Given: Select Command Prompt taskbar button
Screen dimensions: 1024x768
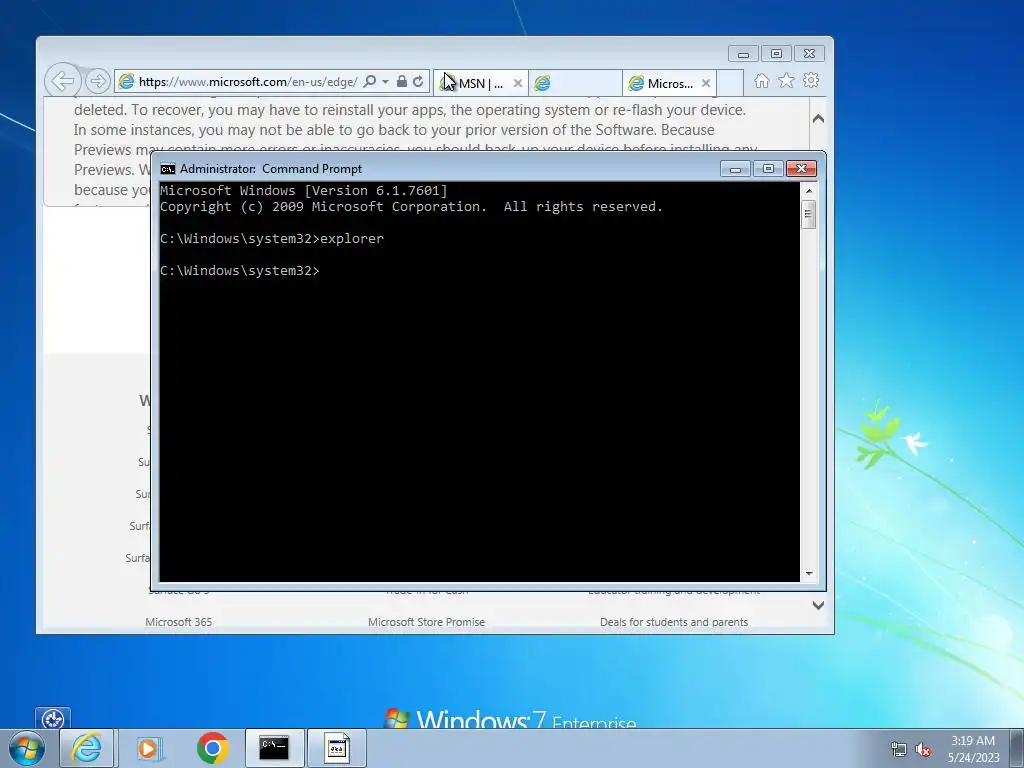Looking at the screenshot, I should pos(274,748).
